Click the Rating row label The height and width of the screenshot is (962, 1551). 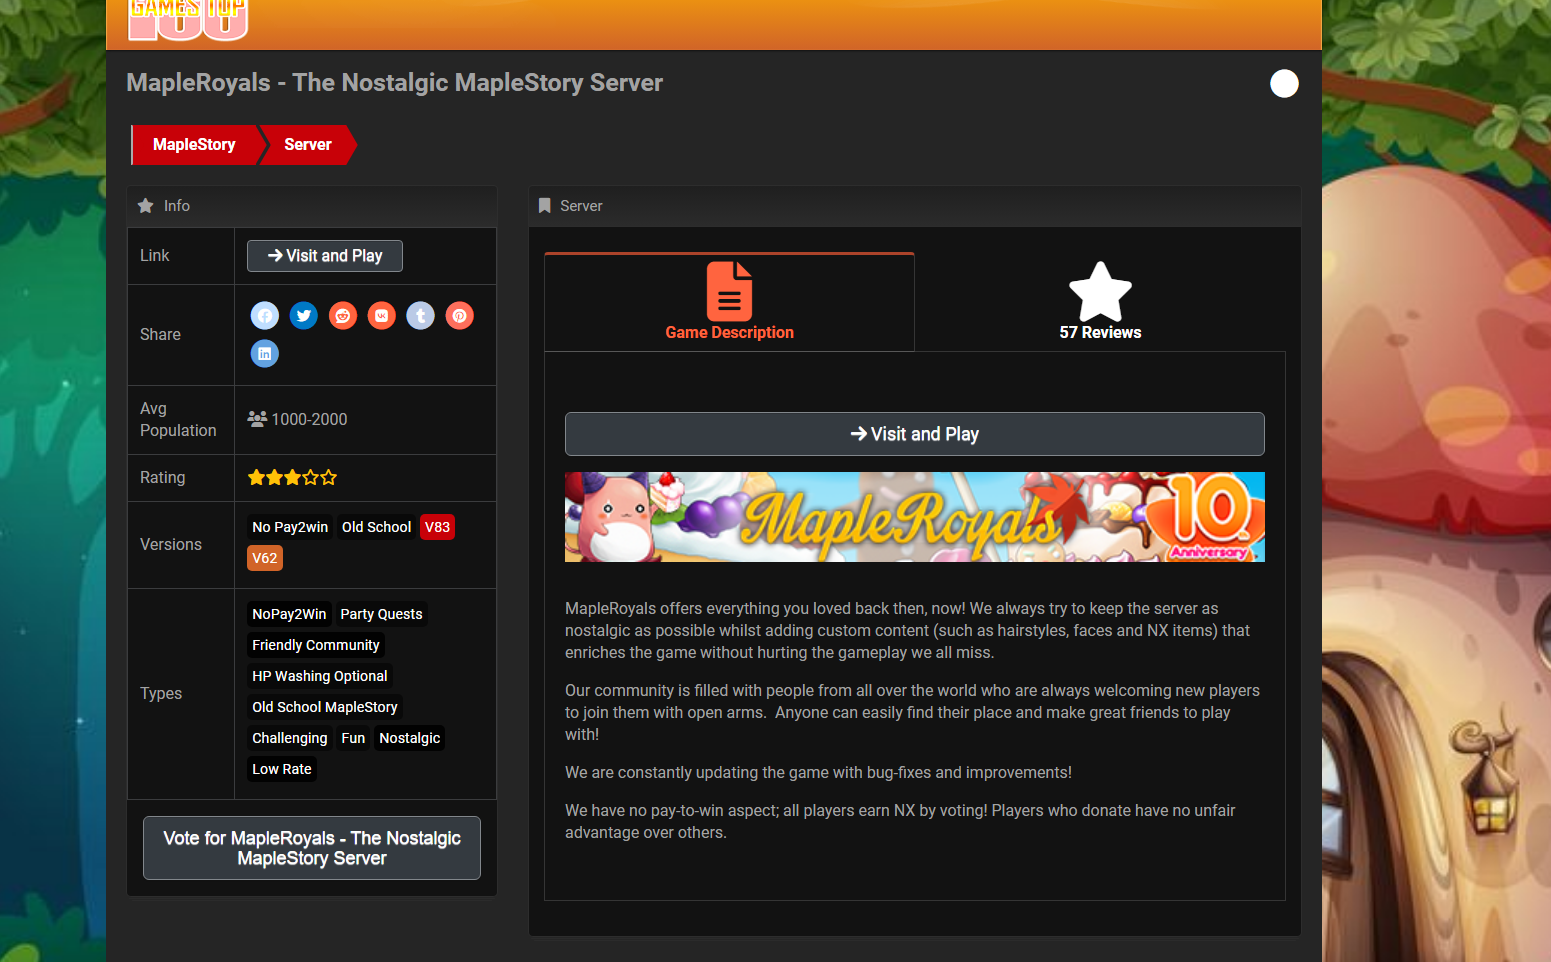[162, 478]
